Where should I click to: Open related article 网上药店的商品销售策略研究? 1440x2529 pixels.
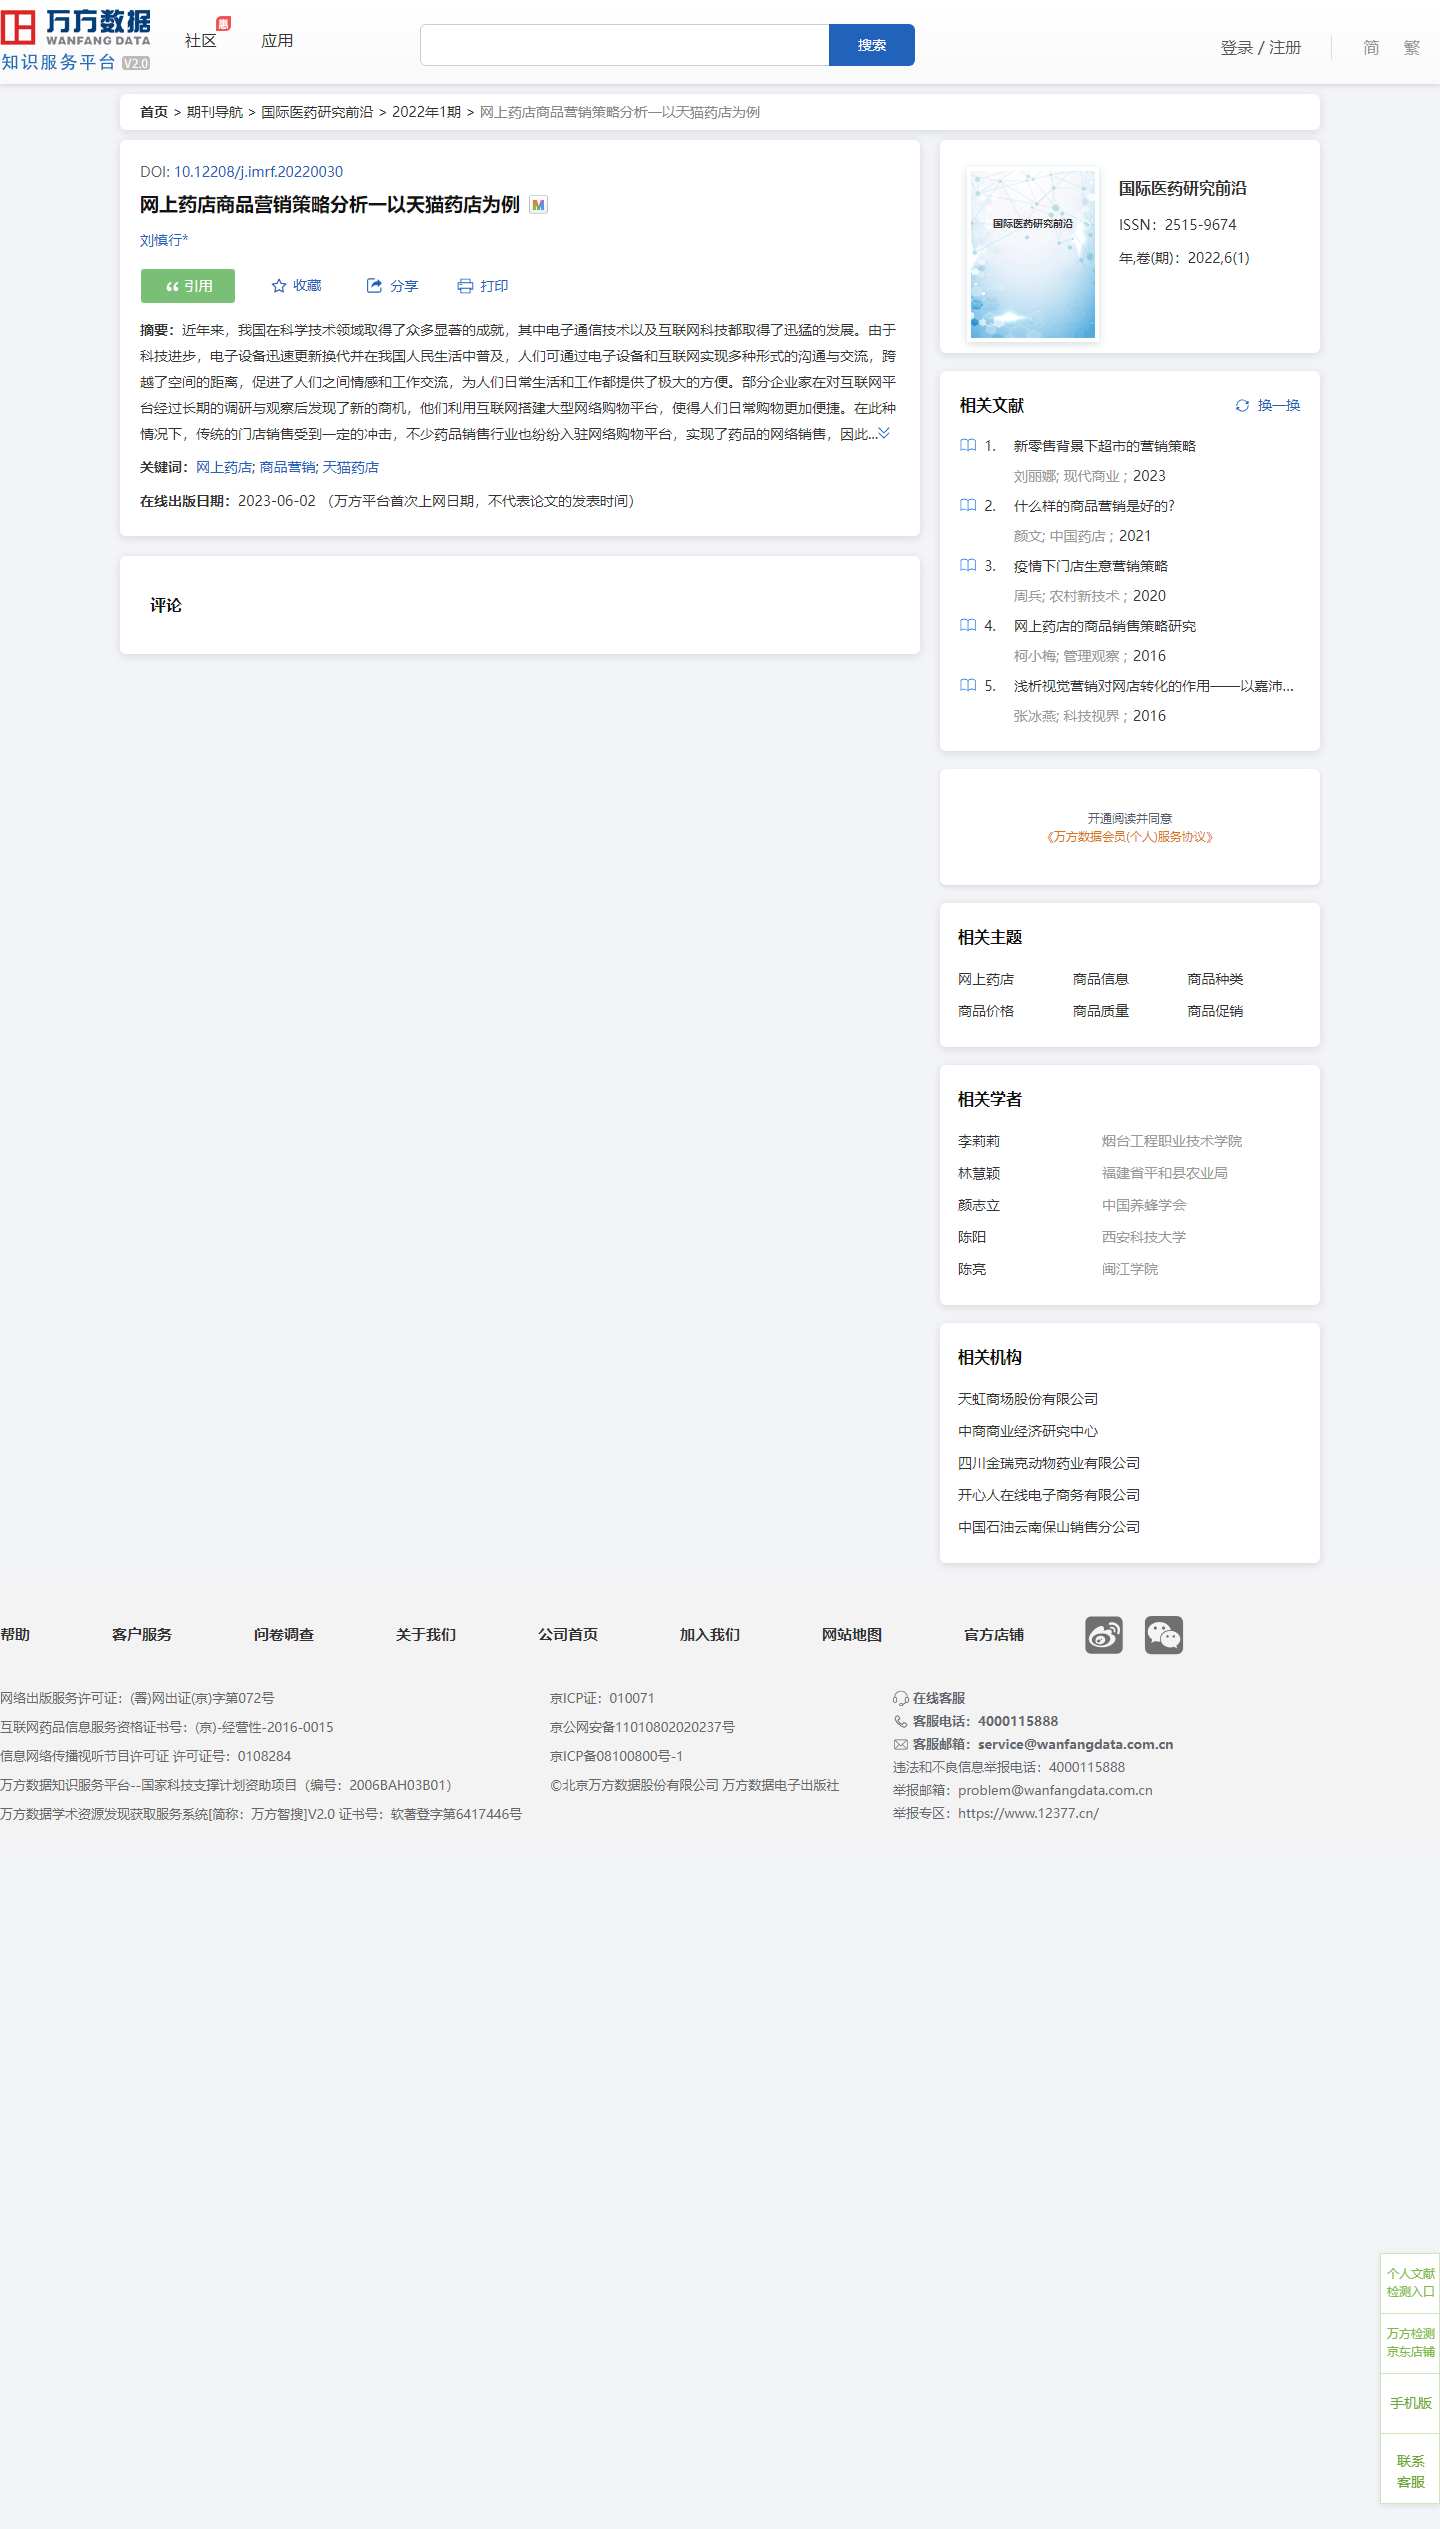pyautogui.click(x=1105, y=626)
